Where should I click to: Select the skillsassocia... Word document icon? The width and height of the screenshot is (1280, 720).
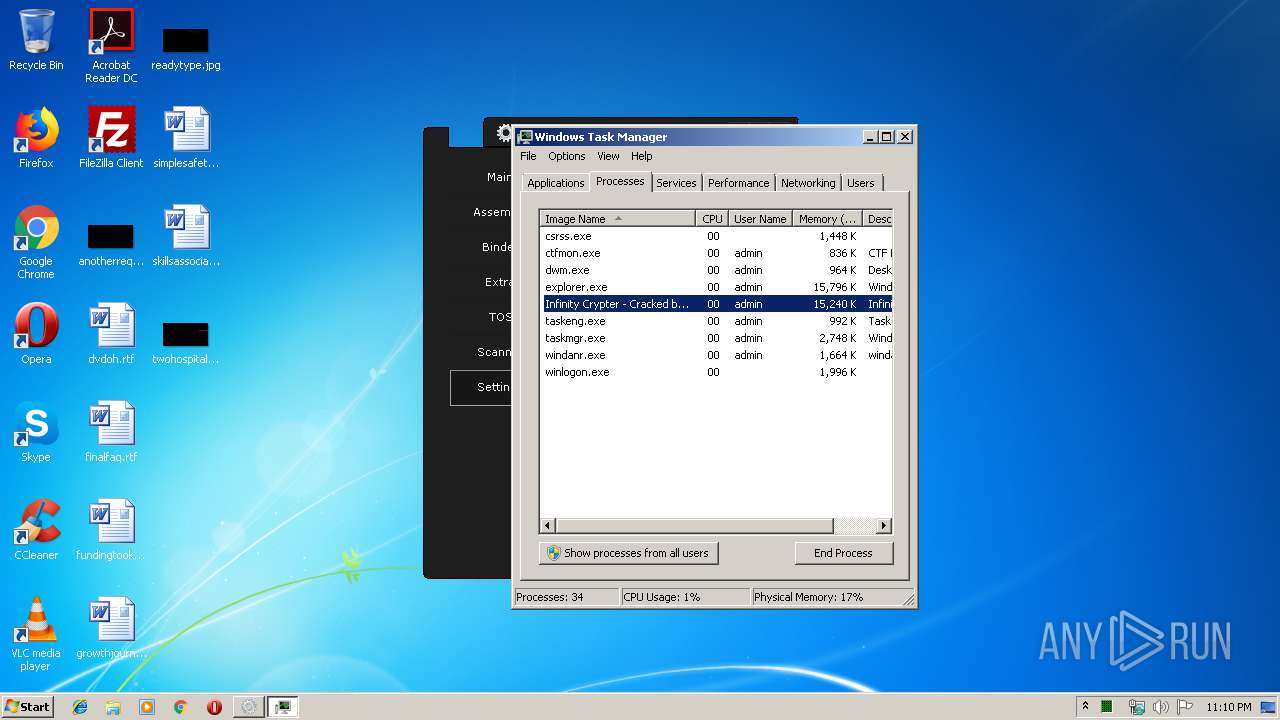click(x=186, y=236)
